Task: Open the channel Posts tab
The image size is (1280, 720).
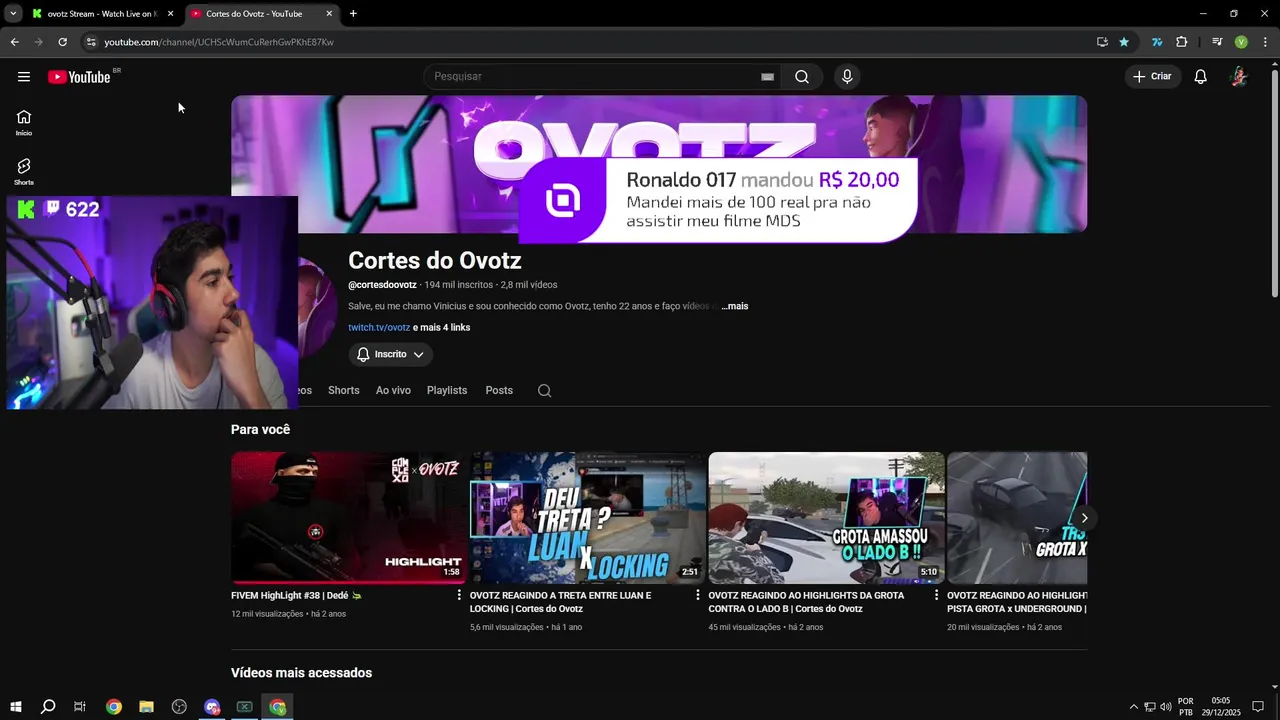Action: click(x=499, y=391)
